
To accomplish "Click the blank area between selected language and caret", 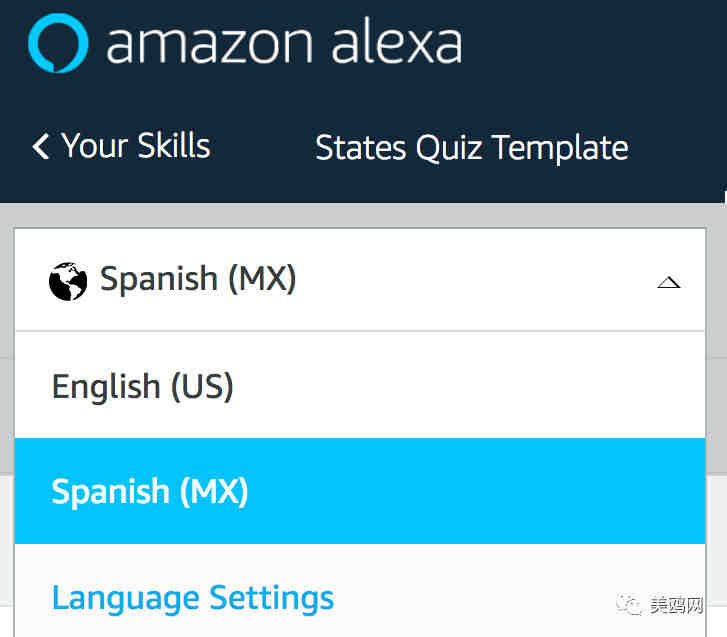I will pos(475,280).
